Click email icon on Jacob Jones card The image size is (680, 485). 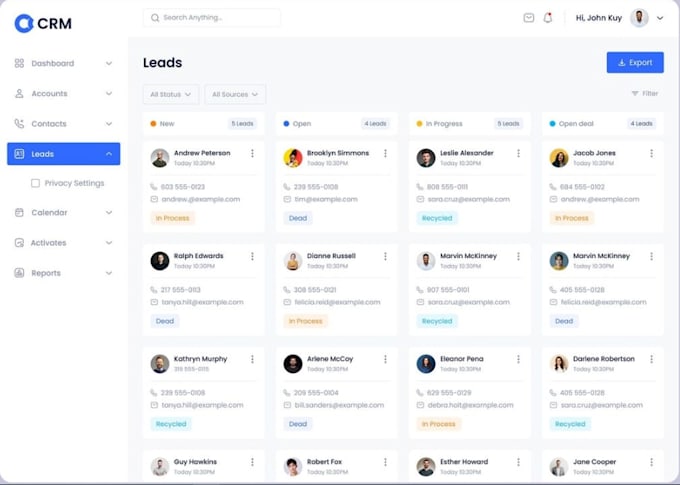tap(553, 200)
